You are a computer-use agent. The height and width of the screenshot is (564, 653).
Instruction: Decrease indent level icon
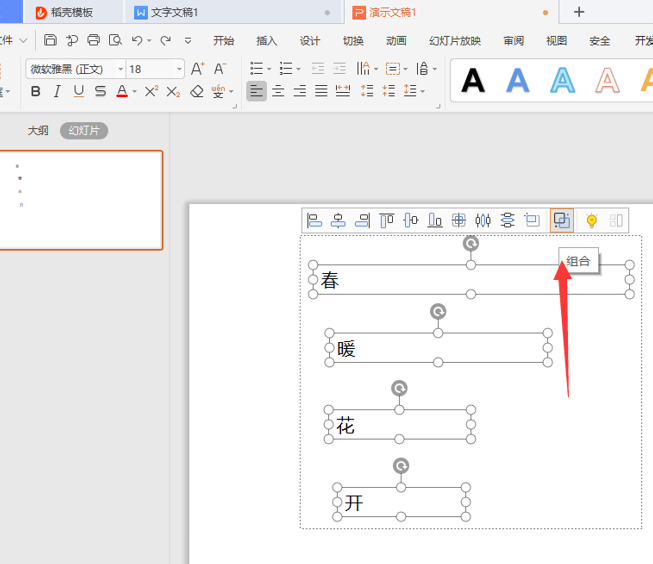click(x=318, y=68)
